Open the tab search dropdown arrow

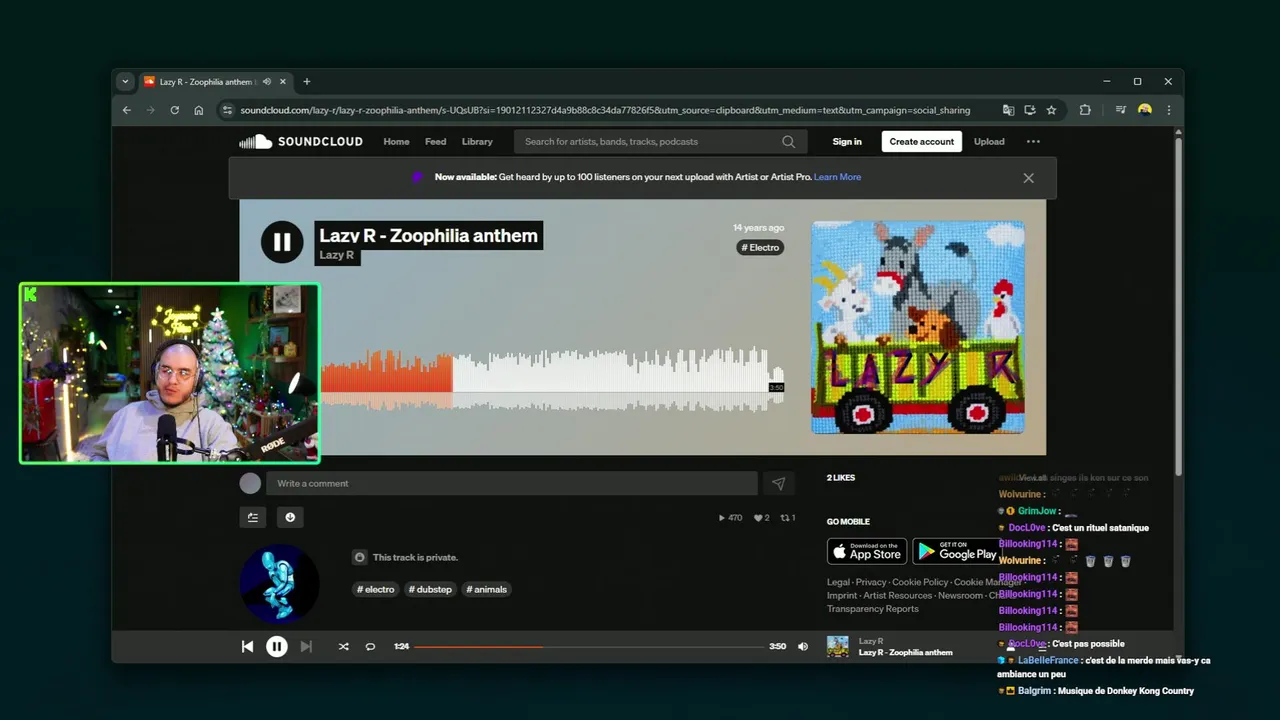click(x=125, y=82)
